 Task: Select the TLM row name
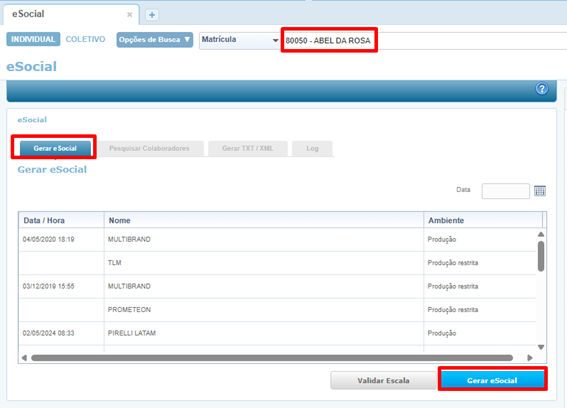tap(114, 263)
